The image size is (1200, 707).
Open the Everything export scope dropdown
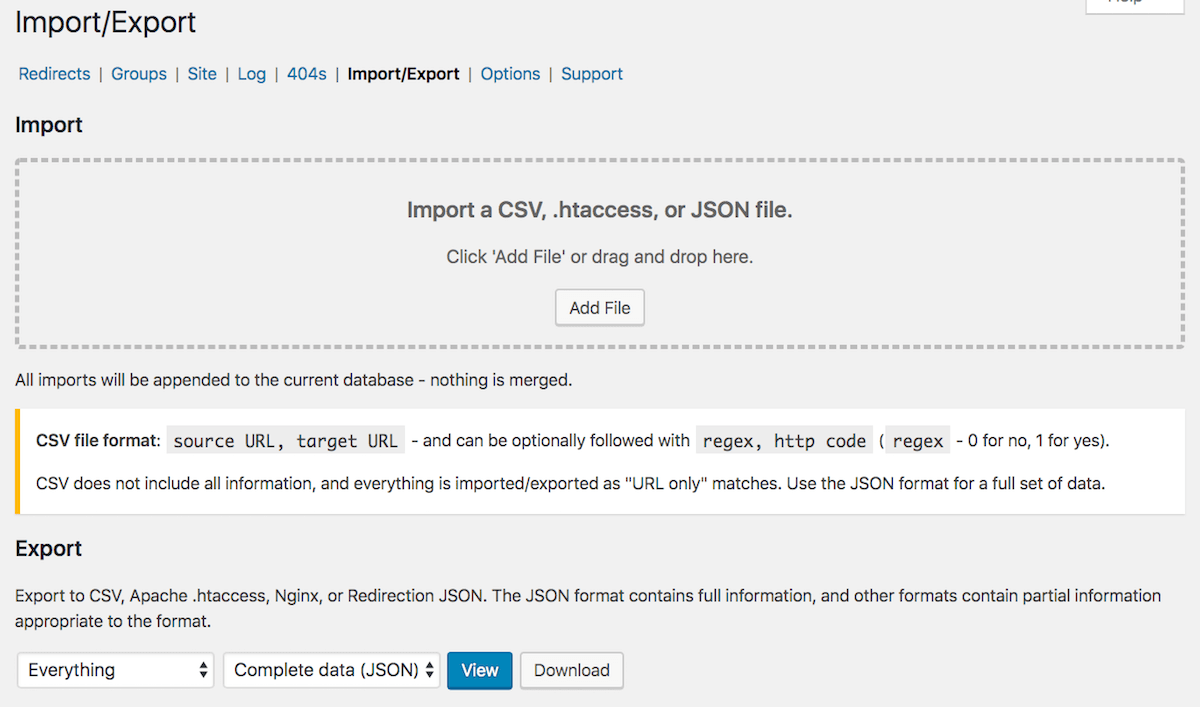coord(116,670)
